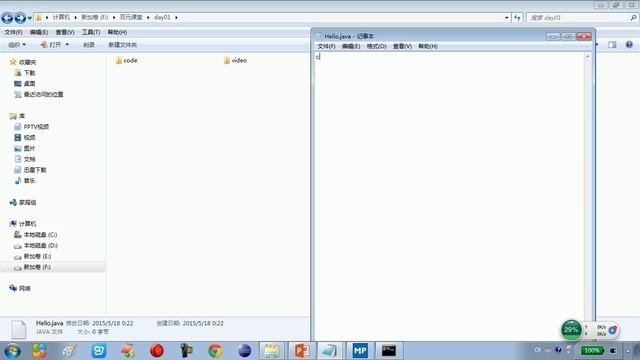Screen dimensions: 640x360
Task: Select 新加卷 (F:) in navigation pane
Action: tap(37, 267)
